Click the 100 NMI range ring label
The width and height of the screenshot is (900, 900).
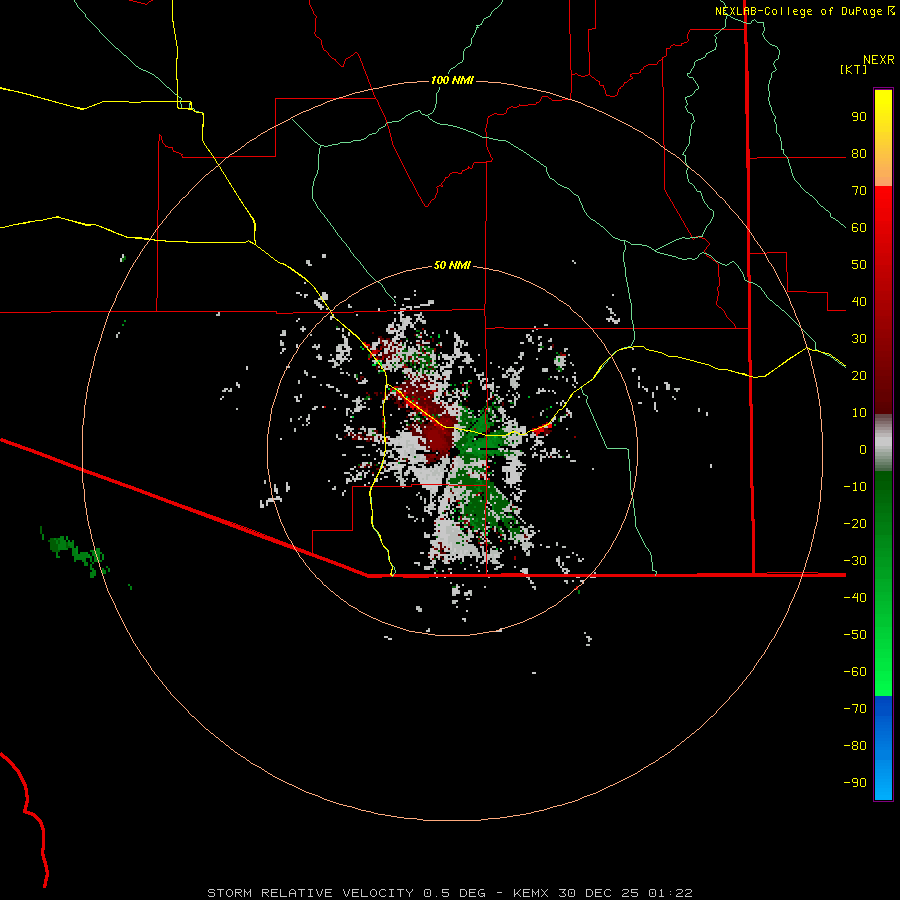coord(452,80)
